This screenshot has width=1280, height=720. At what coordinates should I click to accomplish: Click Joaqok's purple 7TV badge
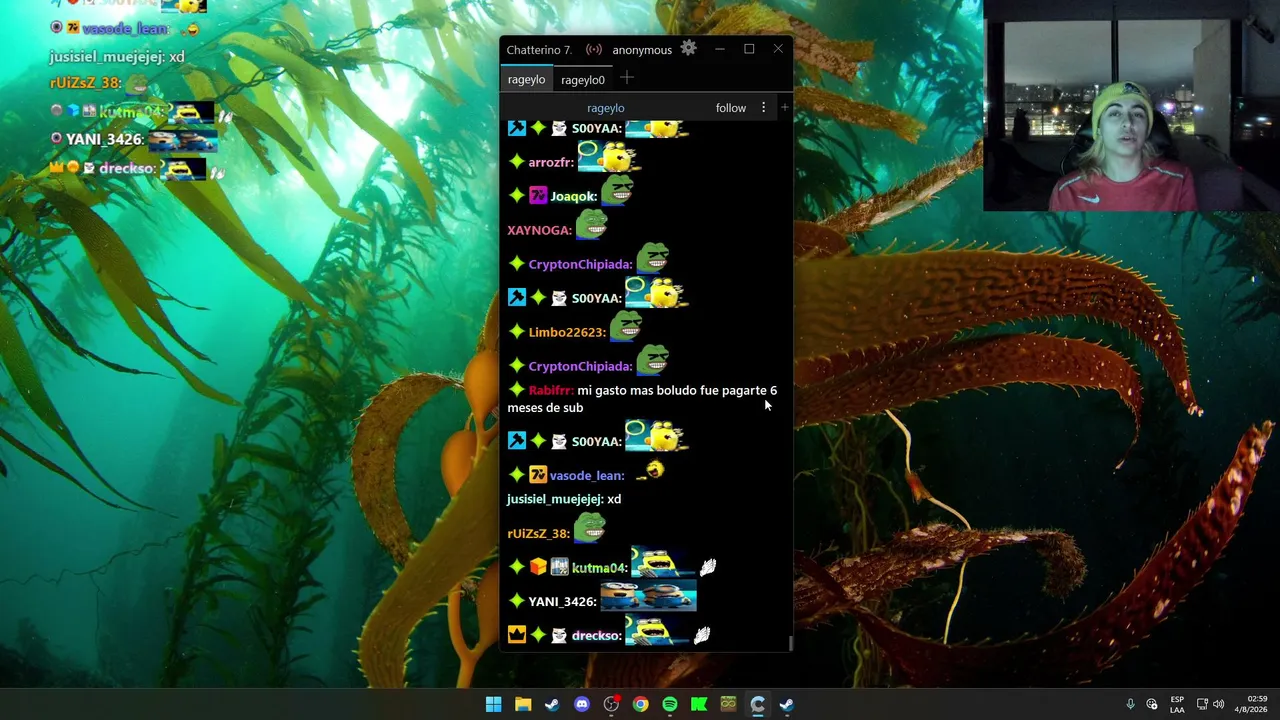(x=538, y=196)
